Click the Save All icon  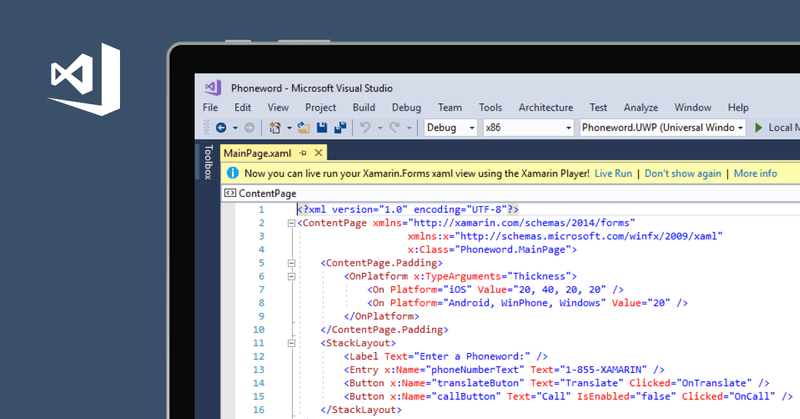pyautogui.click(x=340, y=128)
